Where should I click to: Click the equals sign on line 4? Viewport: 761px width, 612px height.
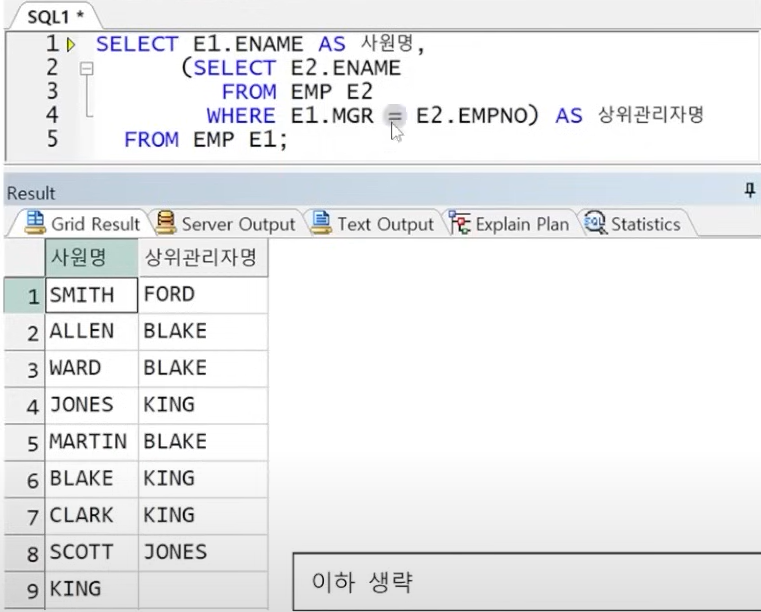coord(395,116)
